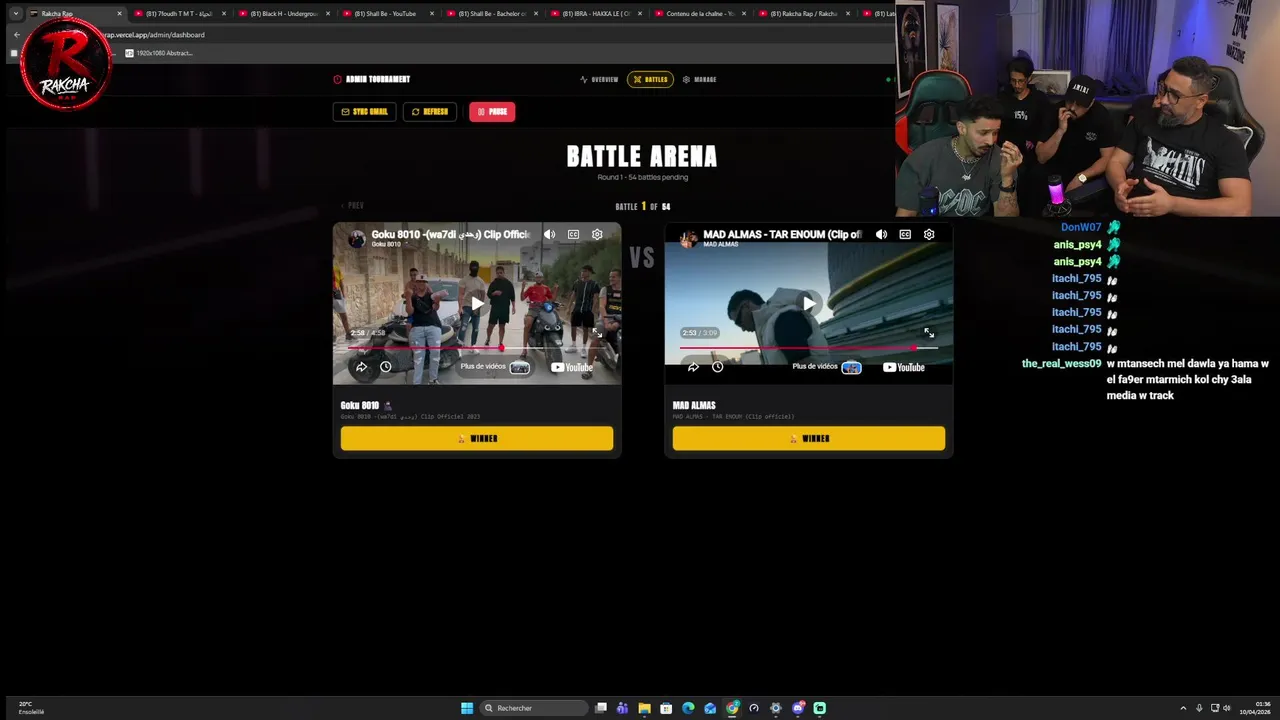Image resolution: width=1280 pixels, height=720 pixels.
Task: Click the SYNC GMAIL button
Action: 364,112
